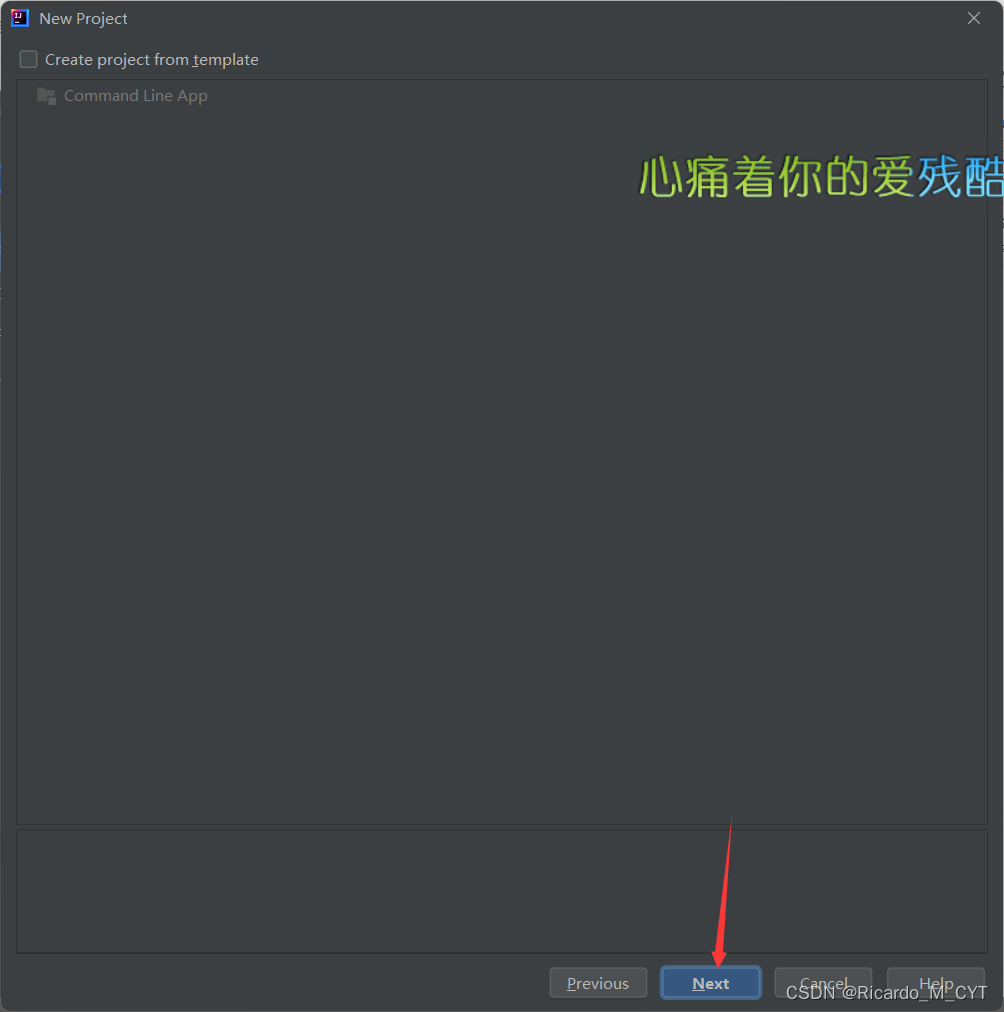Go back with the Previous button
Viewport: 1004px width, 1012px height.
point(598,982)
